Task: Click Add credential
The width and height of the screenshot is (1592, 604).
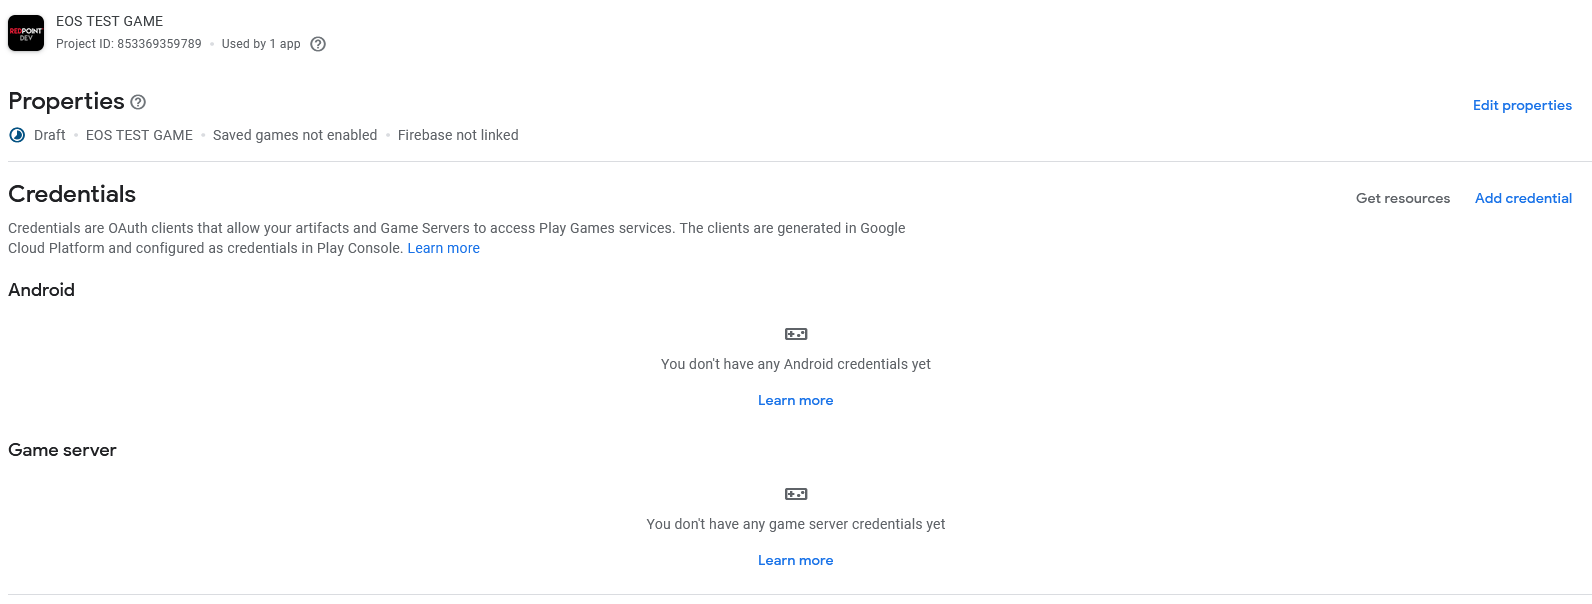Action: click(1523, 198)
